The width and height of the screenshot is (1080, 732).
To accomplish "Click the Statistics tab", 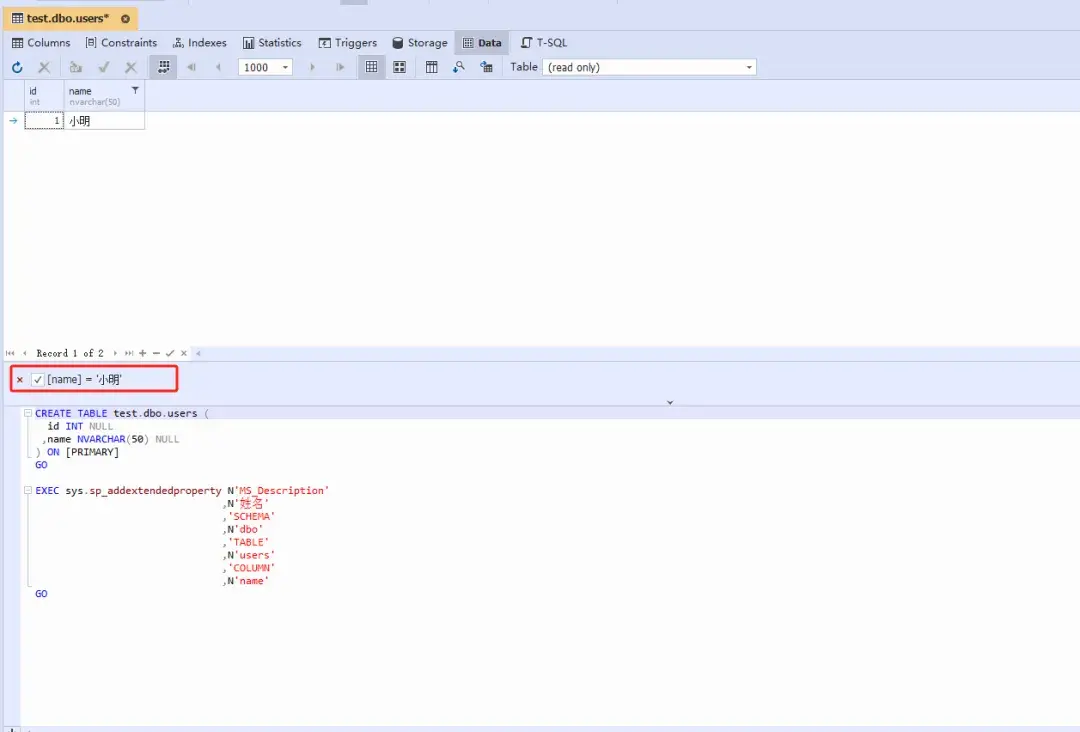I will 272,42.
